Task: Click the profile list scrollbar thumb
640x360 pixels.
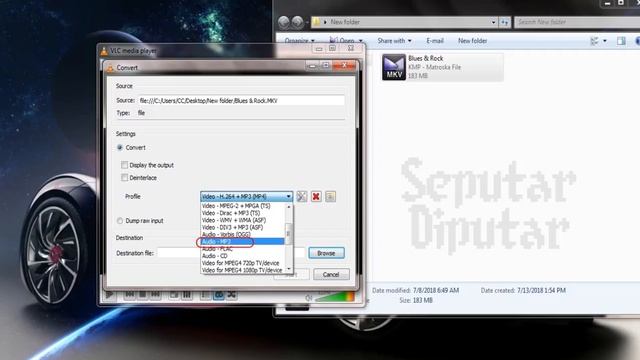Action: click(289, 234)
